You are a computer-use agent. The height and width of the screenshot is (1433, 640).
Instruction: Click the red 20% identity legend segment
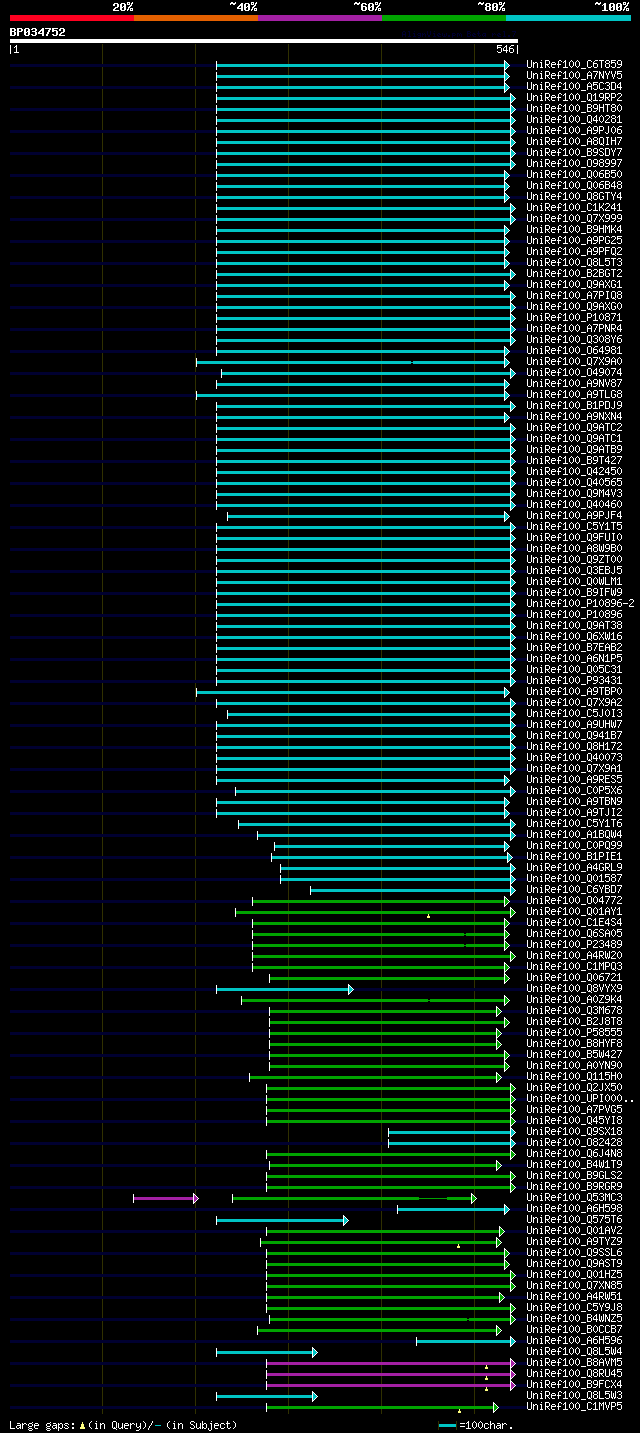point(72,18)
